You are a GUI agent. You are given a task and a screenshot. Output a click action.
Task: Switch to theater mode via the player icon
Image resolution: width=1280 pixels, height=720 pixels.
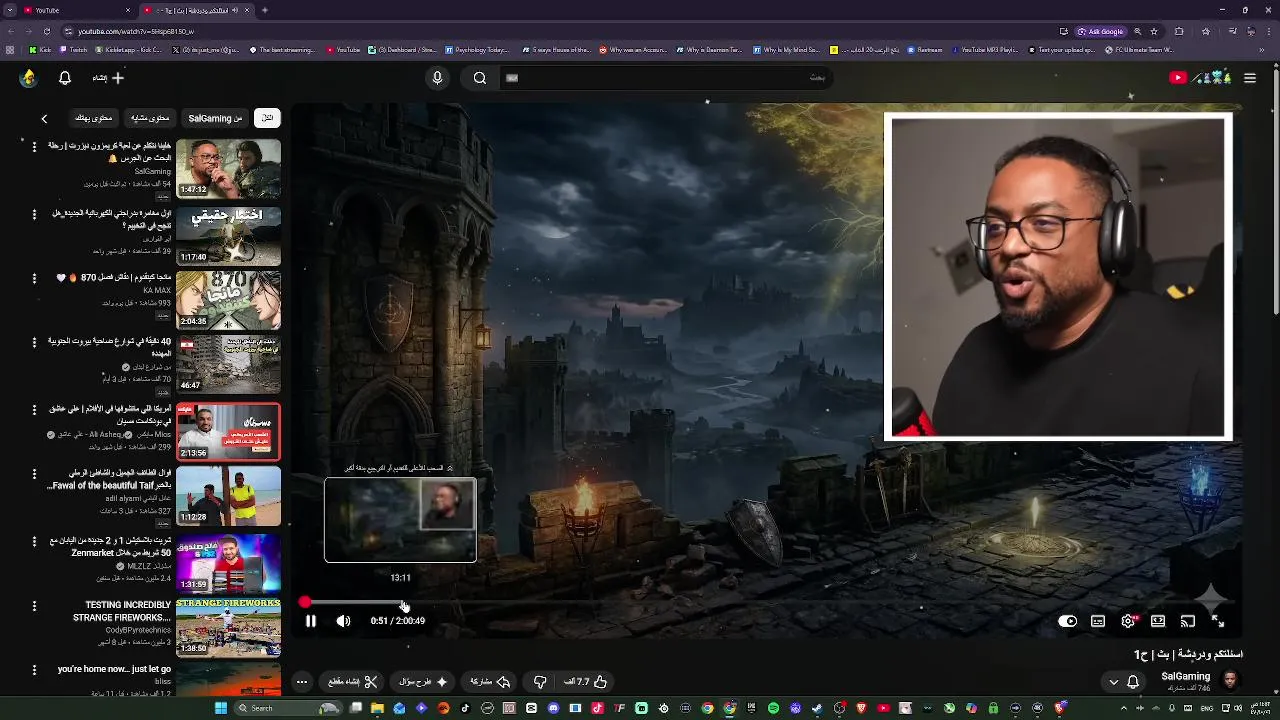tap(1158, 621)
